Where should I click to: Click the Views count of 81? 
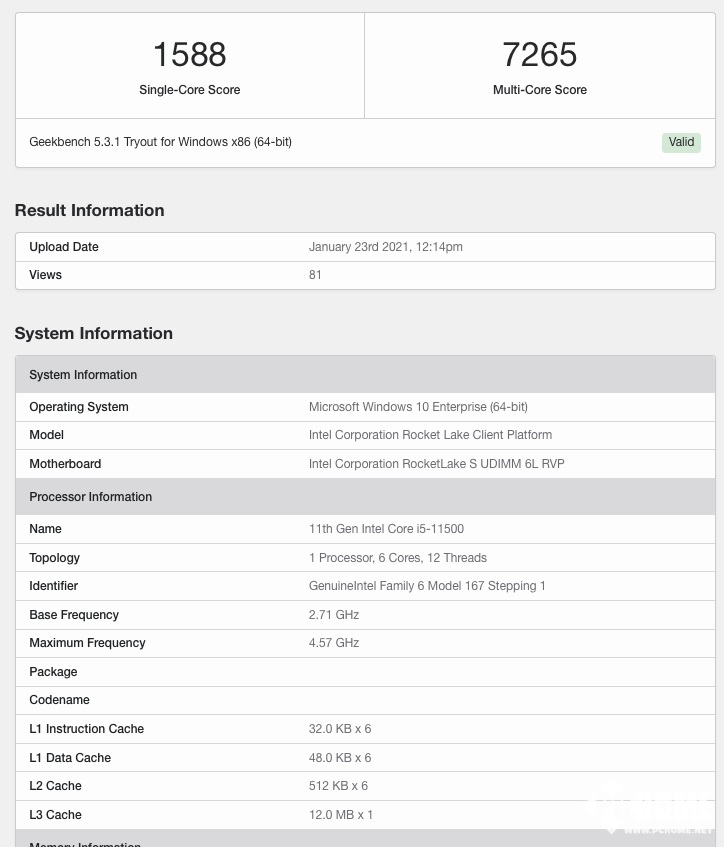tap(315, 275)
